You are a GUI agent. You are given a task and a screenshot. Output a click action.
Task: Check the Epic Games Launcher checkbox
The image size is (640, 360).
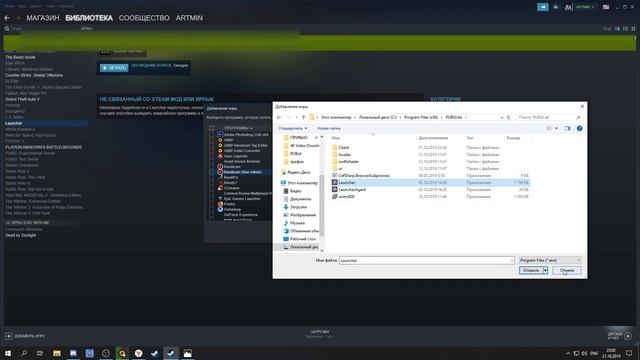coord(211,199)
